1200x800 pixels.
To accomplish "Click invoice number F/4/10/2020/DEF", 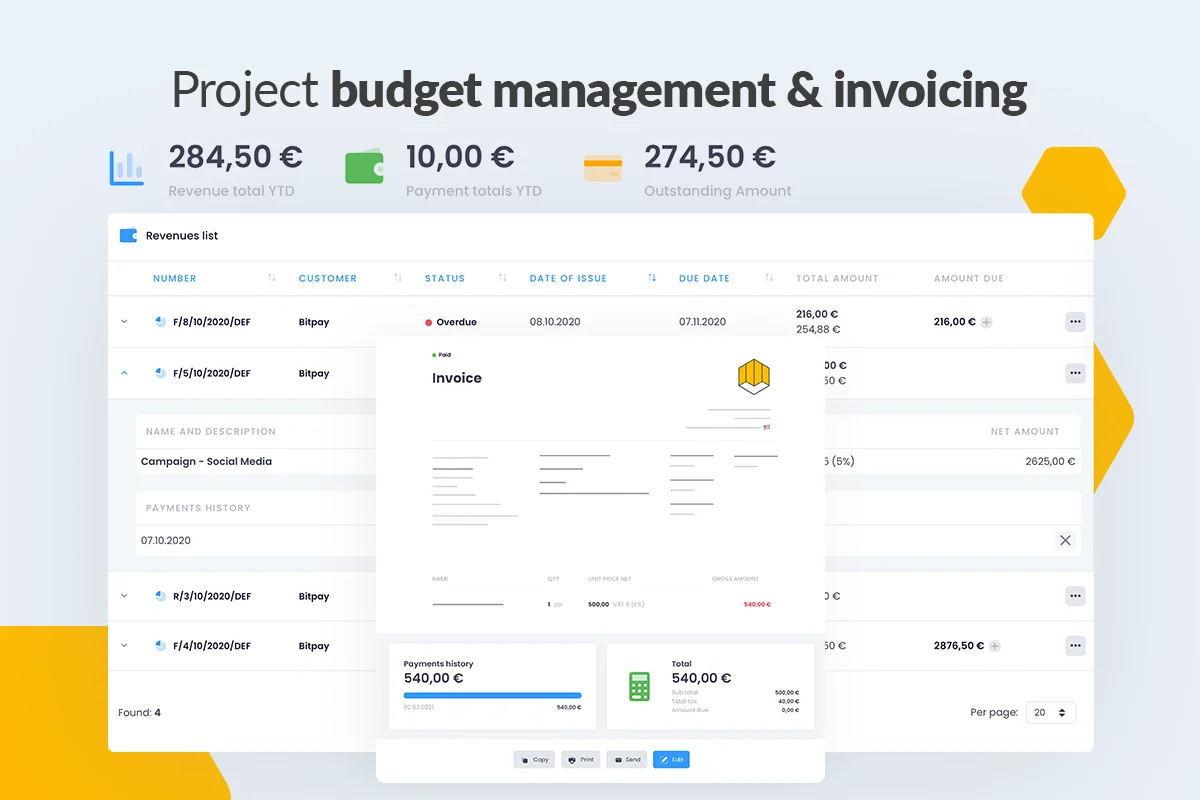I will 212,646.
